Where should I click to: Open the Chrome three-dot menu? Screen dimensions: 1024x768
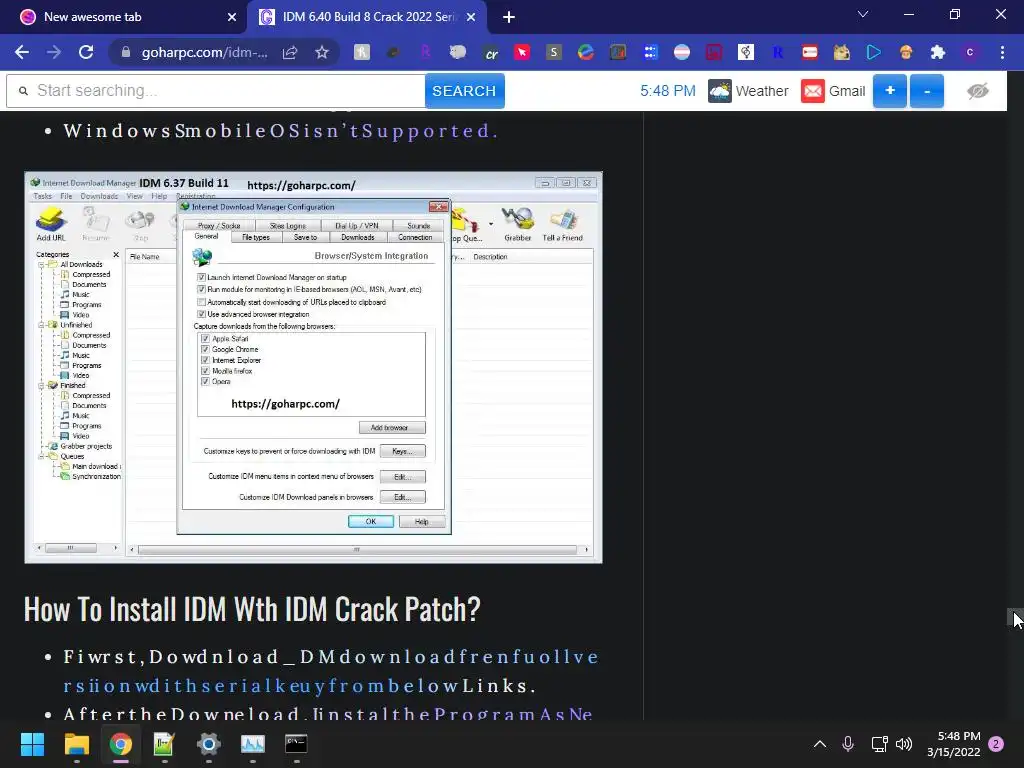coord(1002,52)
